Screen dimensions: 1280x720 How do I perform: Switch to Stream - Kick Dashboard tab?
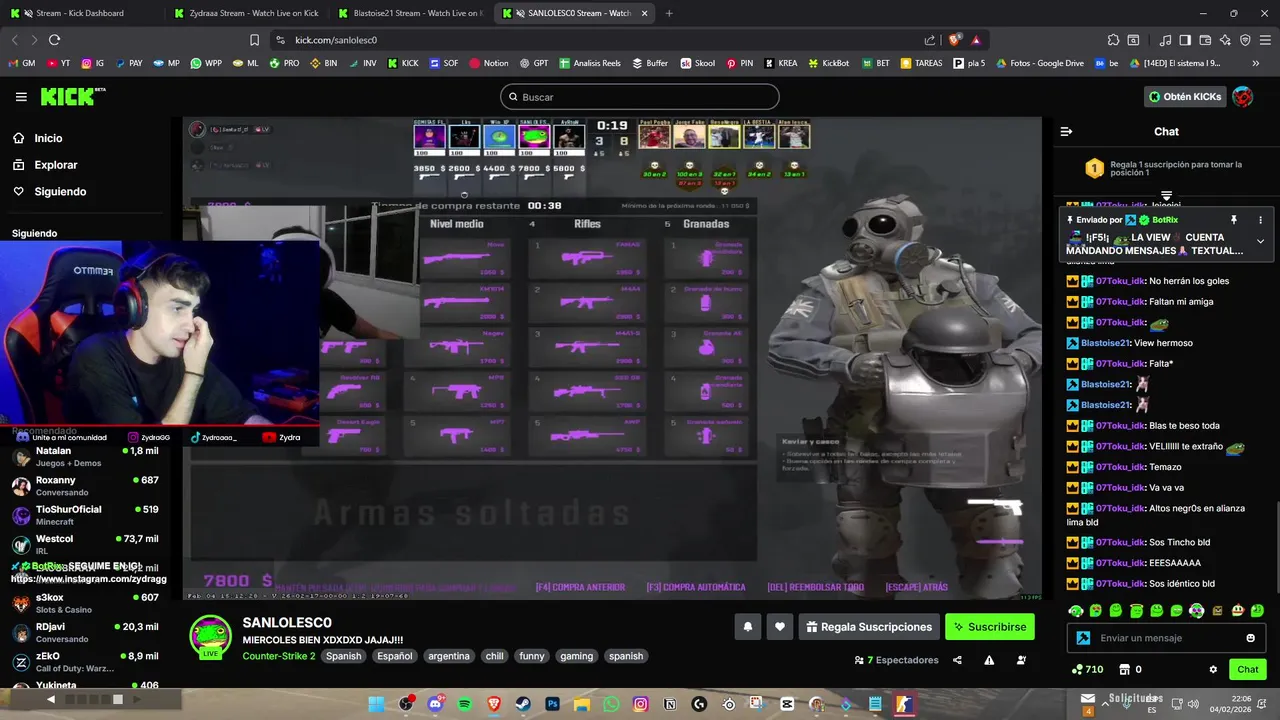tap(80, 13)
